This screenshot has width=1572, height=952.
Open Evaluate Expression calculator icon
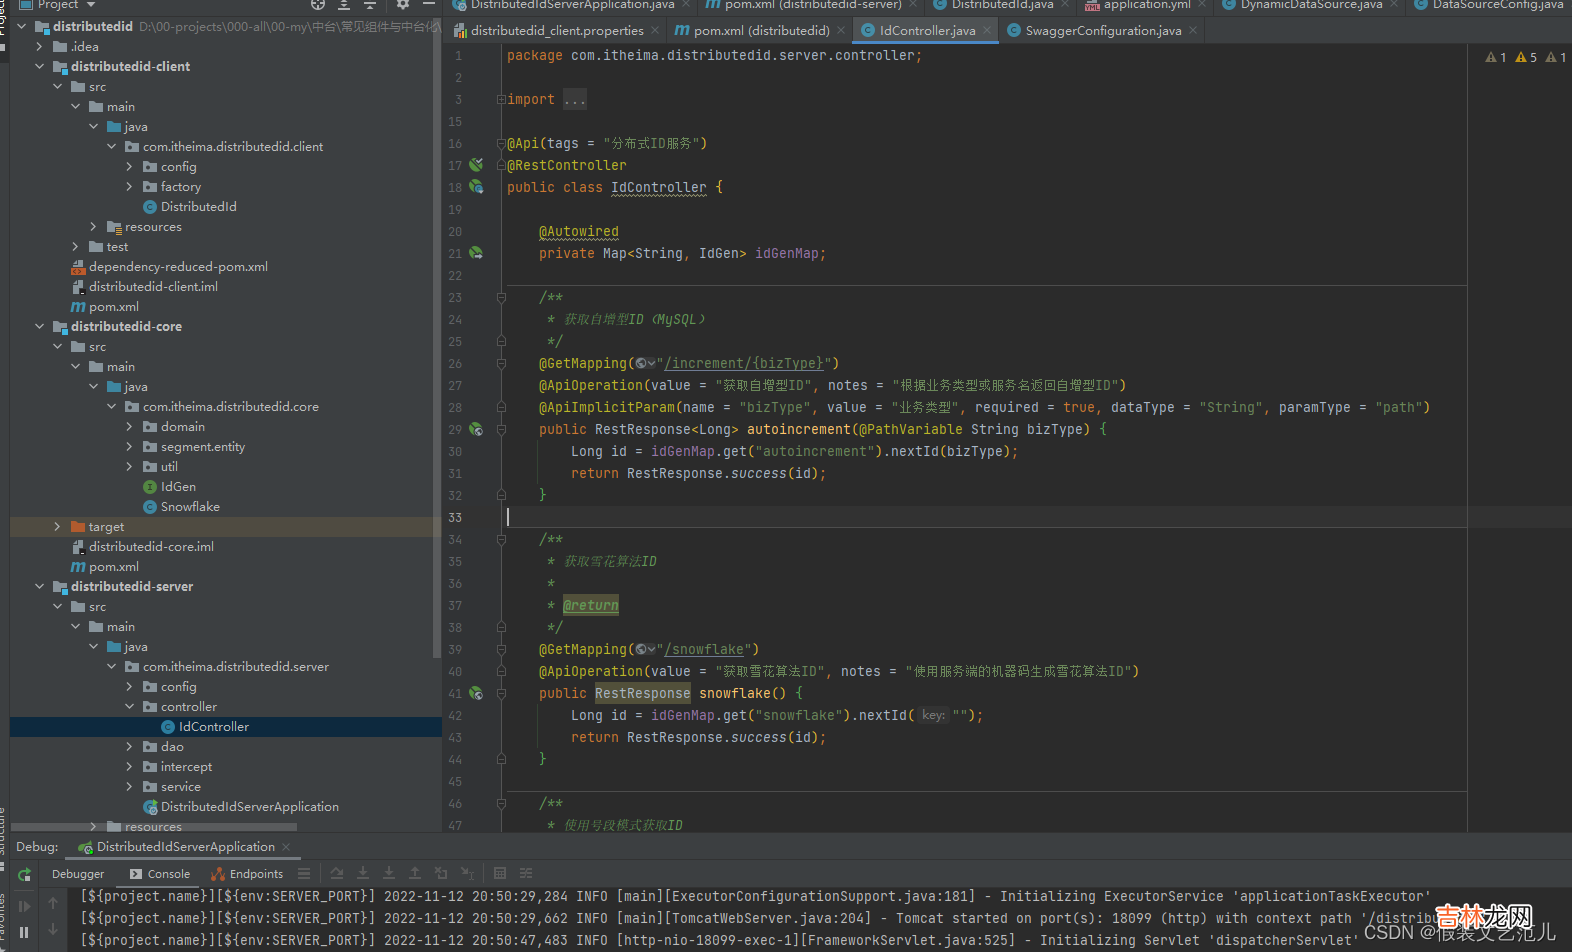(x=500, y=874)
